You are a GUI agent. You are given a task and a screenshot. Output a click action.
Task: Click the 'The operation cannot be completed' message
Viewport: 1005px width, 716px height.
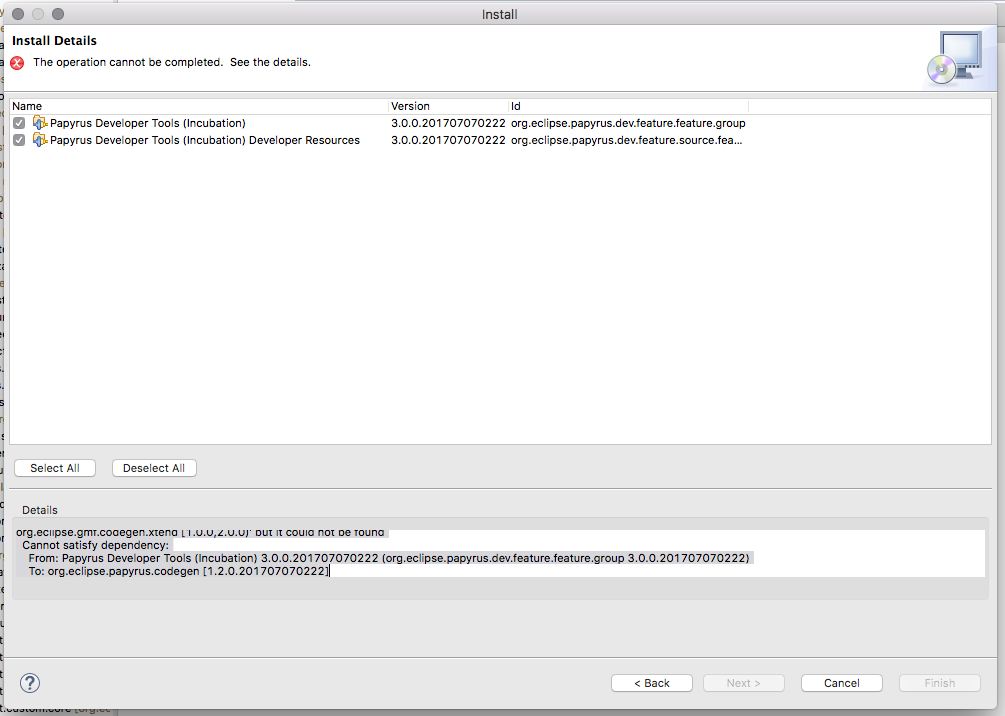coord(172,62)
